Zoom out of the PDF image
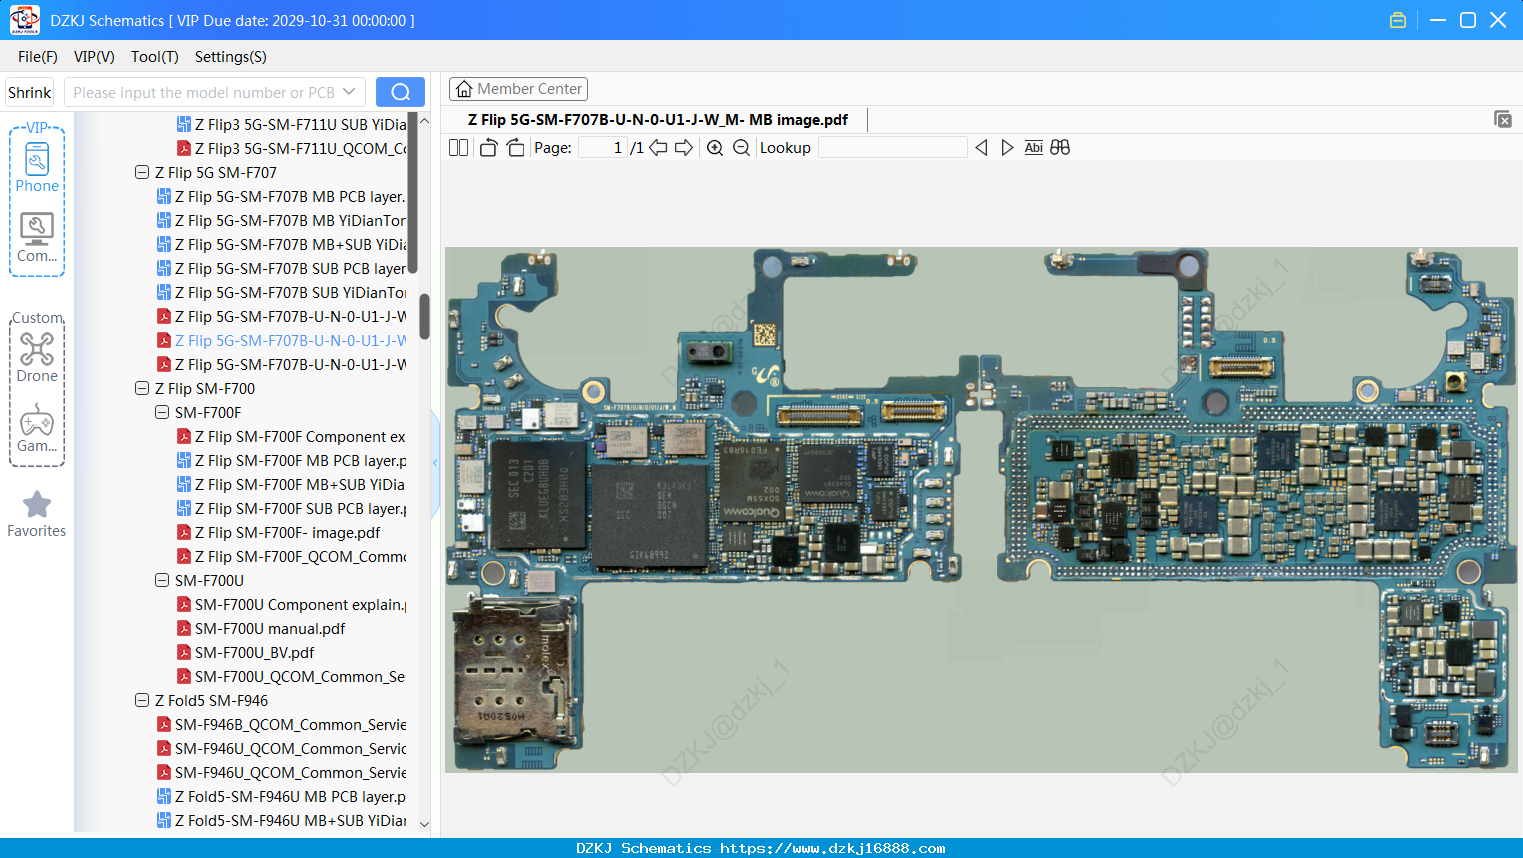 point(741,148)
